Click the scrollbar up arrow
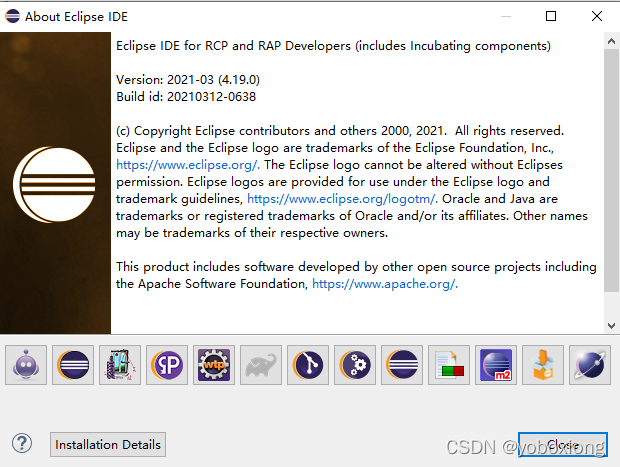 point(611,41)
